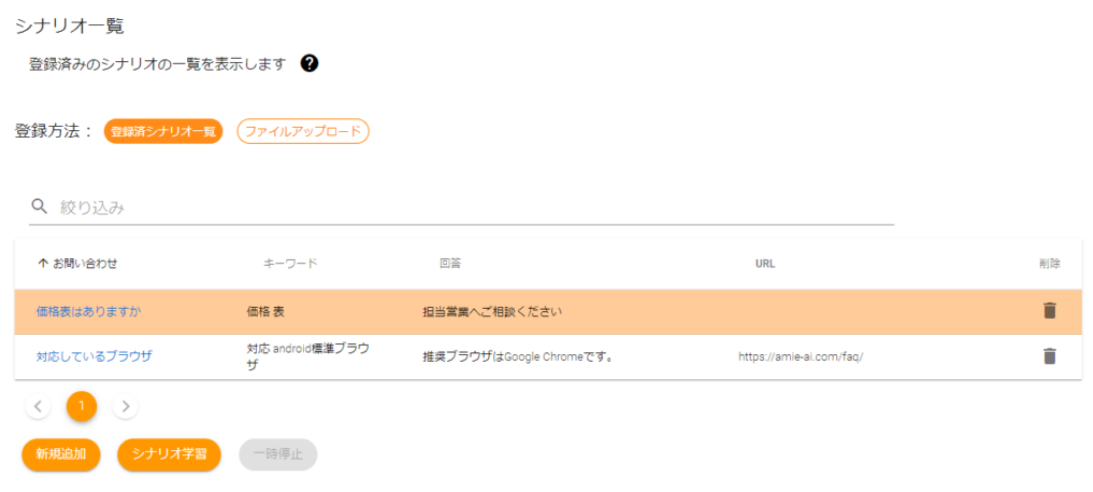The height and width of the screenshot is (492, 1093).
Task: Open the 価格表はありますか scenario link
Action: point(89,312)
